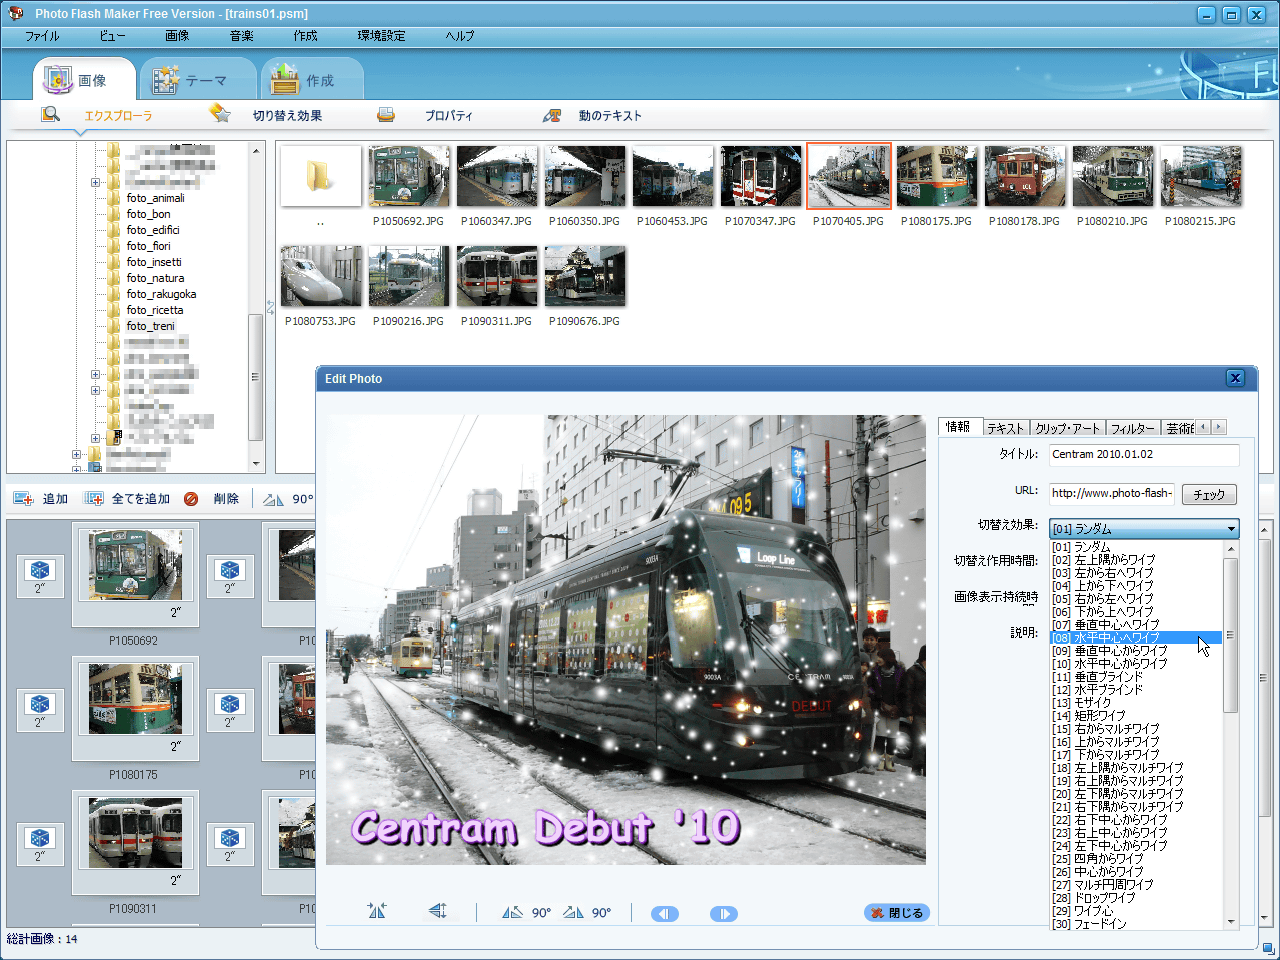Open the parent folder icon
Screen dimensions: 1280x960
pyautogui.click(x=321, y=177)
